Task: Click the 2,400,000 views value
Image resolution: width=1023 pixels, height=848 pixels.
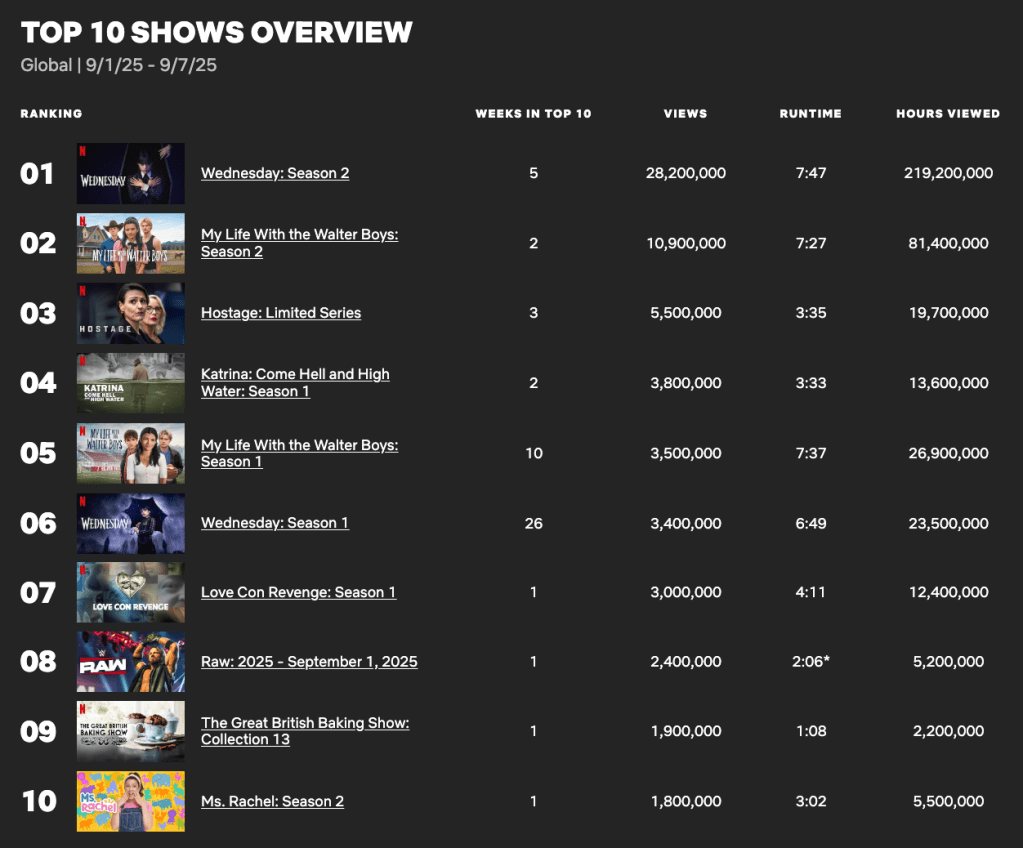Action: (686, 661)
